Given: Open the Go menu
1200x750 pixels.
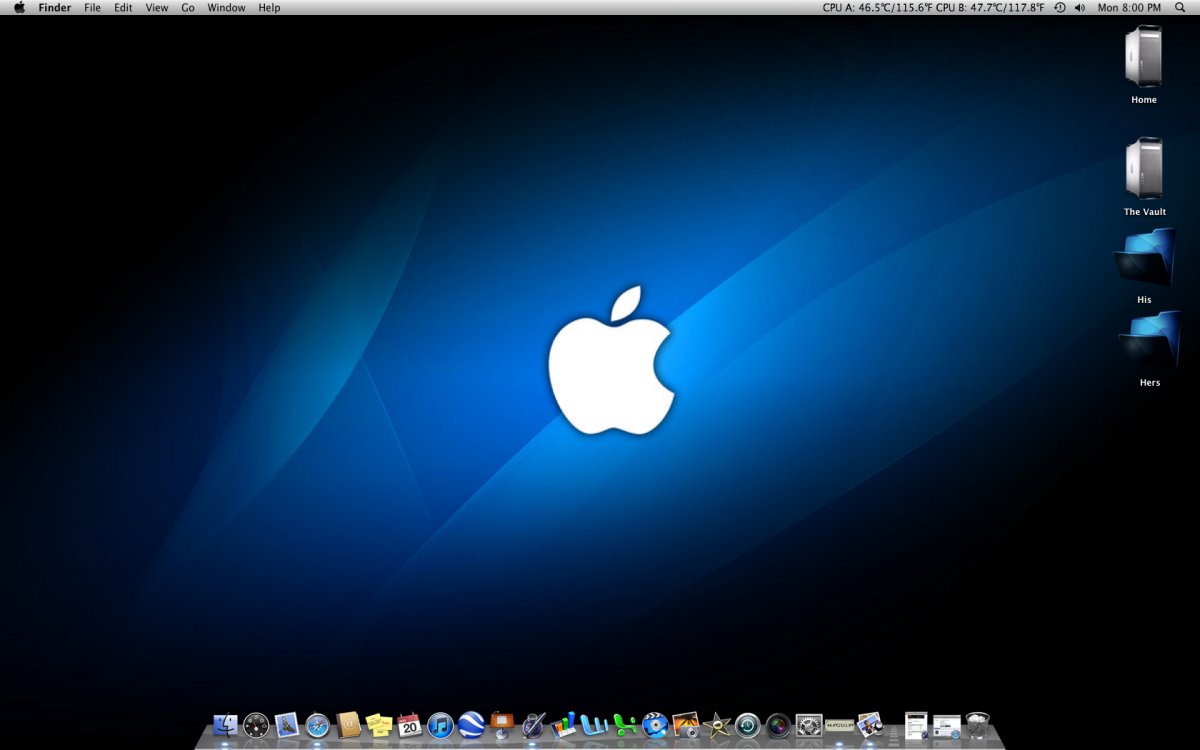Looking at the screenshot, I should [x=188, y=7].
